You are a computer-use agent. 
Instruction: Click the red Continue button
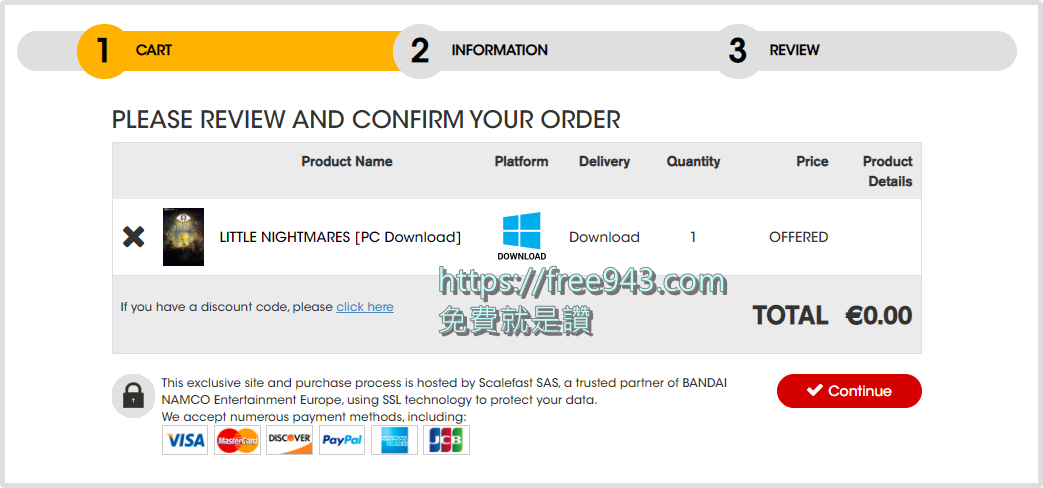click(x=849, y=391)
